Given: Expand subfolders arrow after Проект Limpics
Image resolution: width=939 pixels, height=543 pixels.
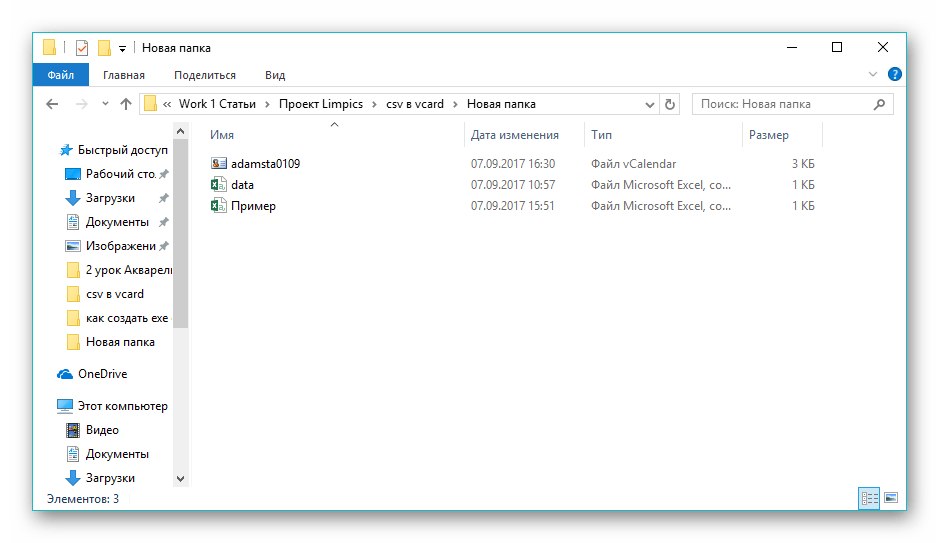Looking at the screenshot, I should tap(374, 105).
